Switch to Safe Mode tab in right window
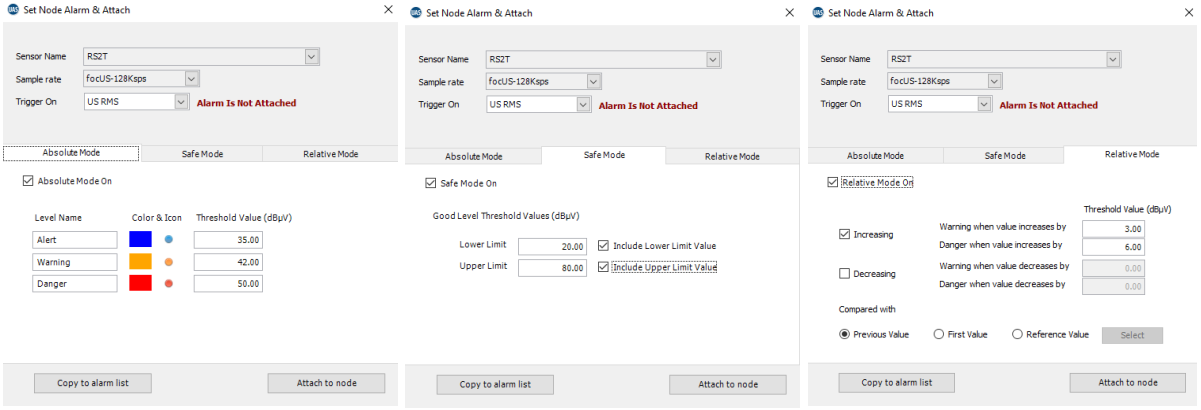1201x410 pixels. click(1005, 156)
